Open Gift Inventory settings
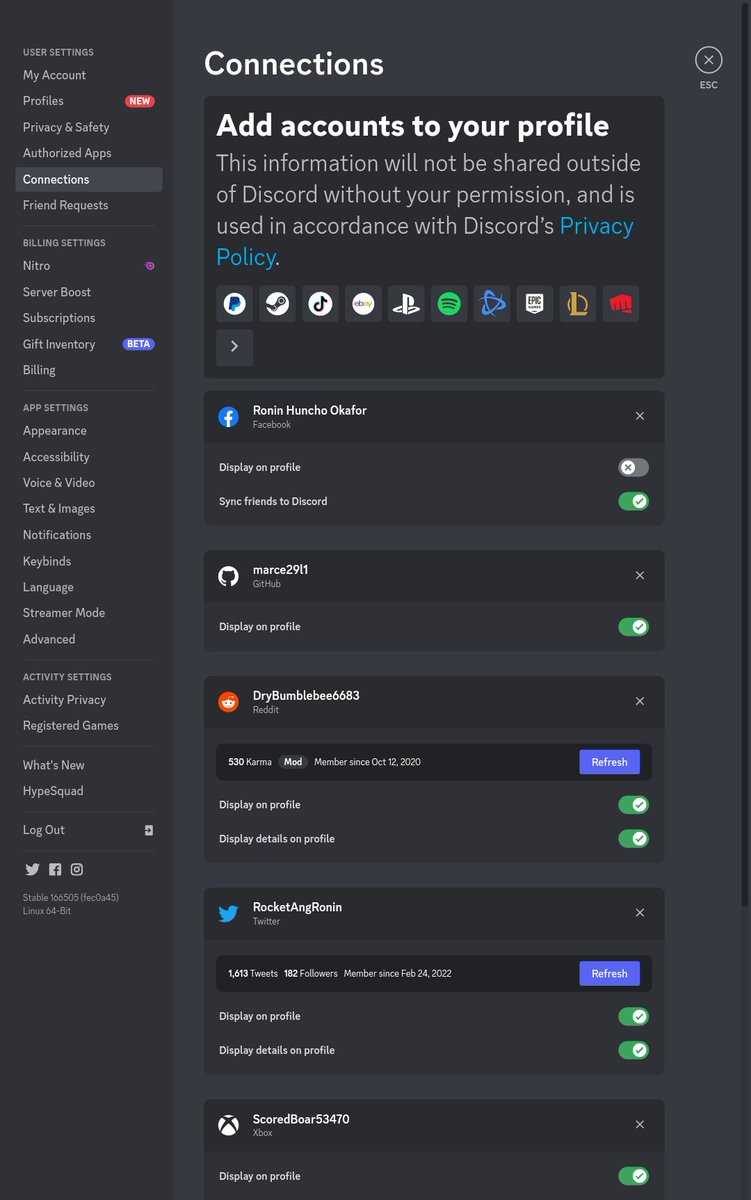 [89, 344]
